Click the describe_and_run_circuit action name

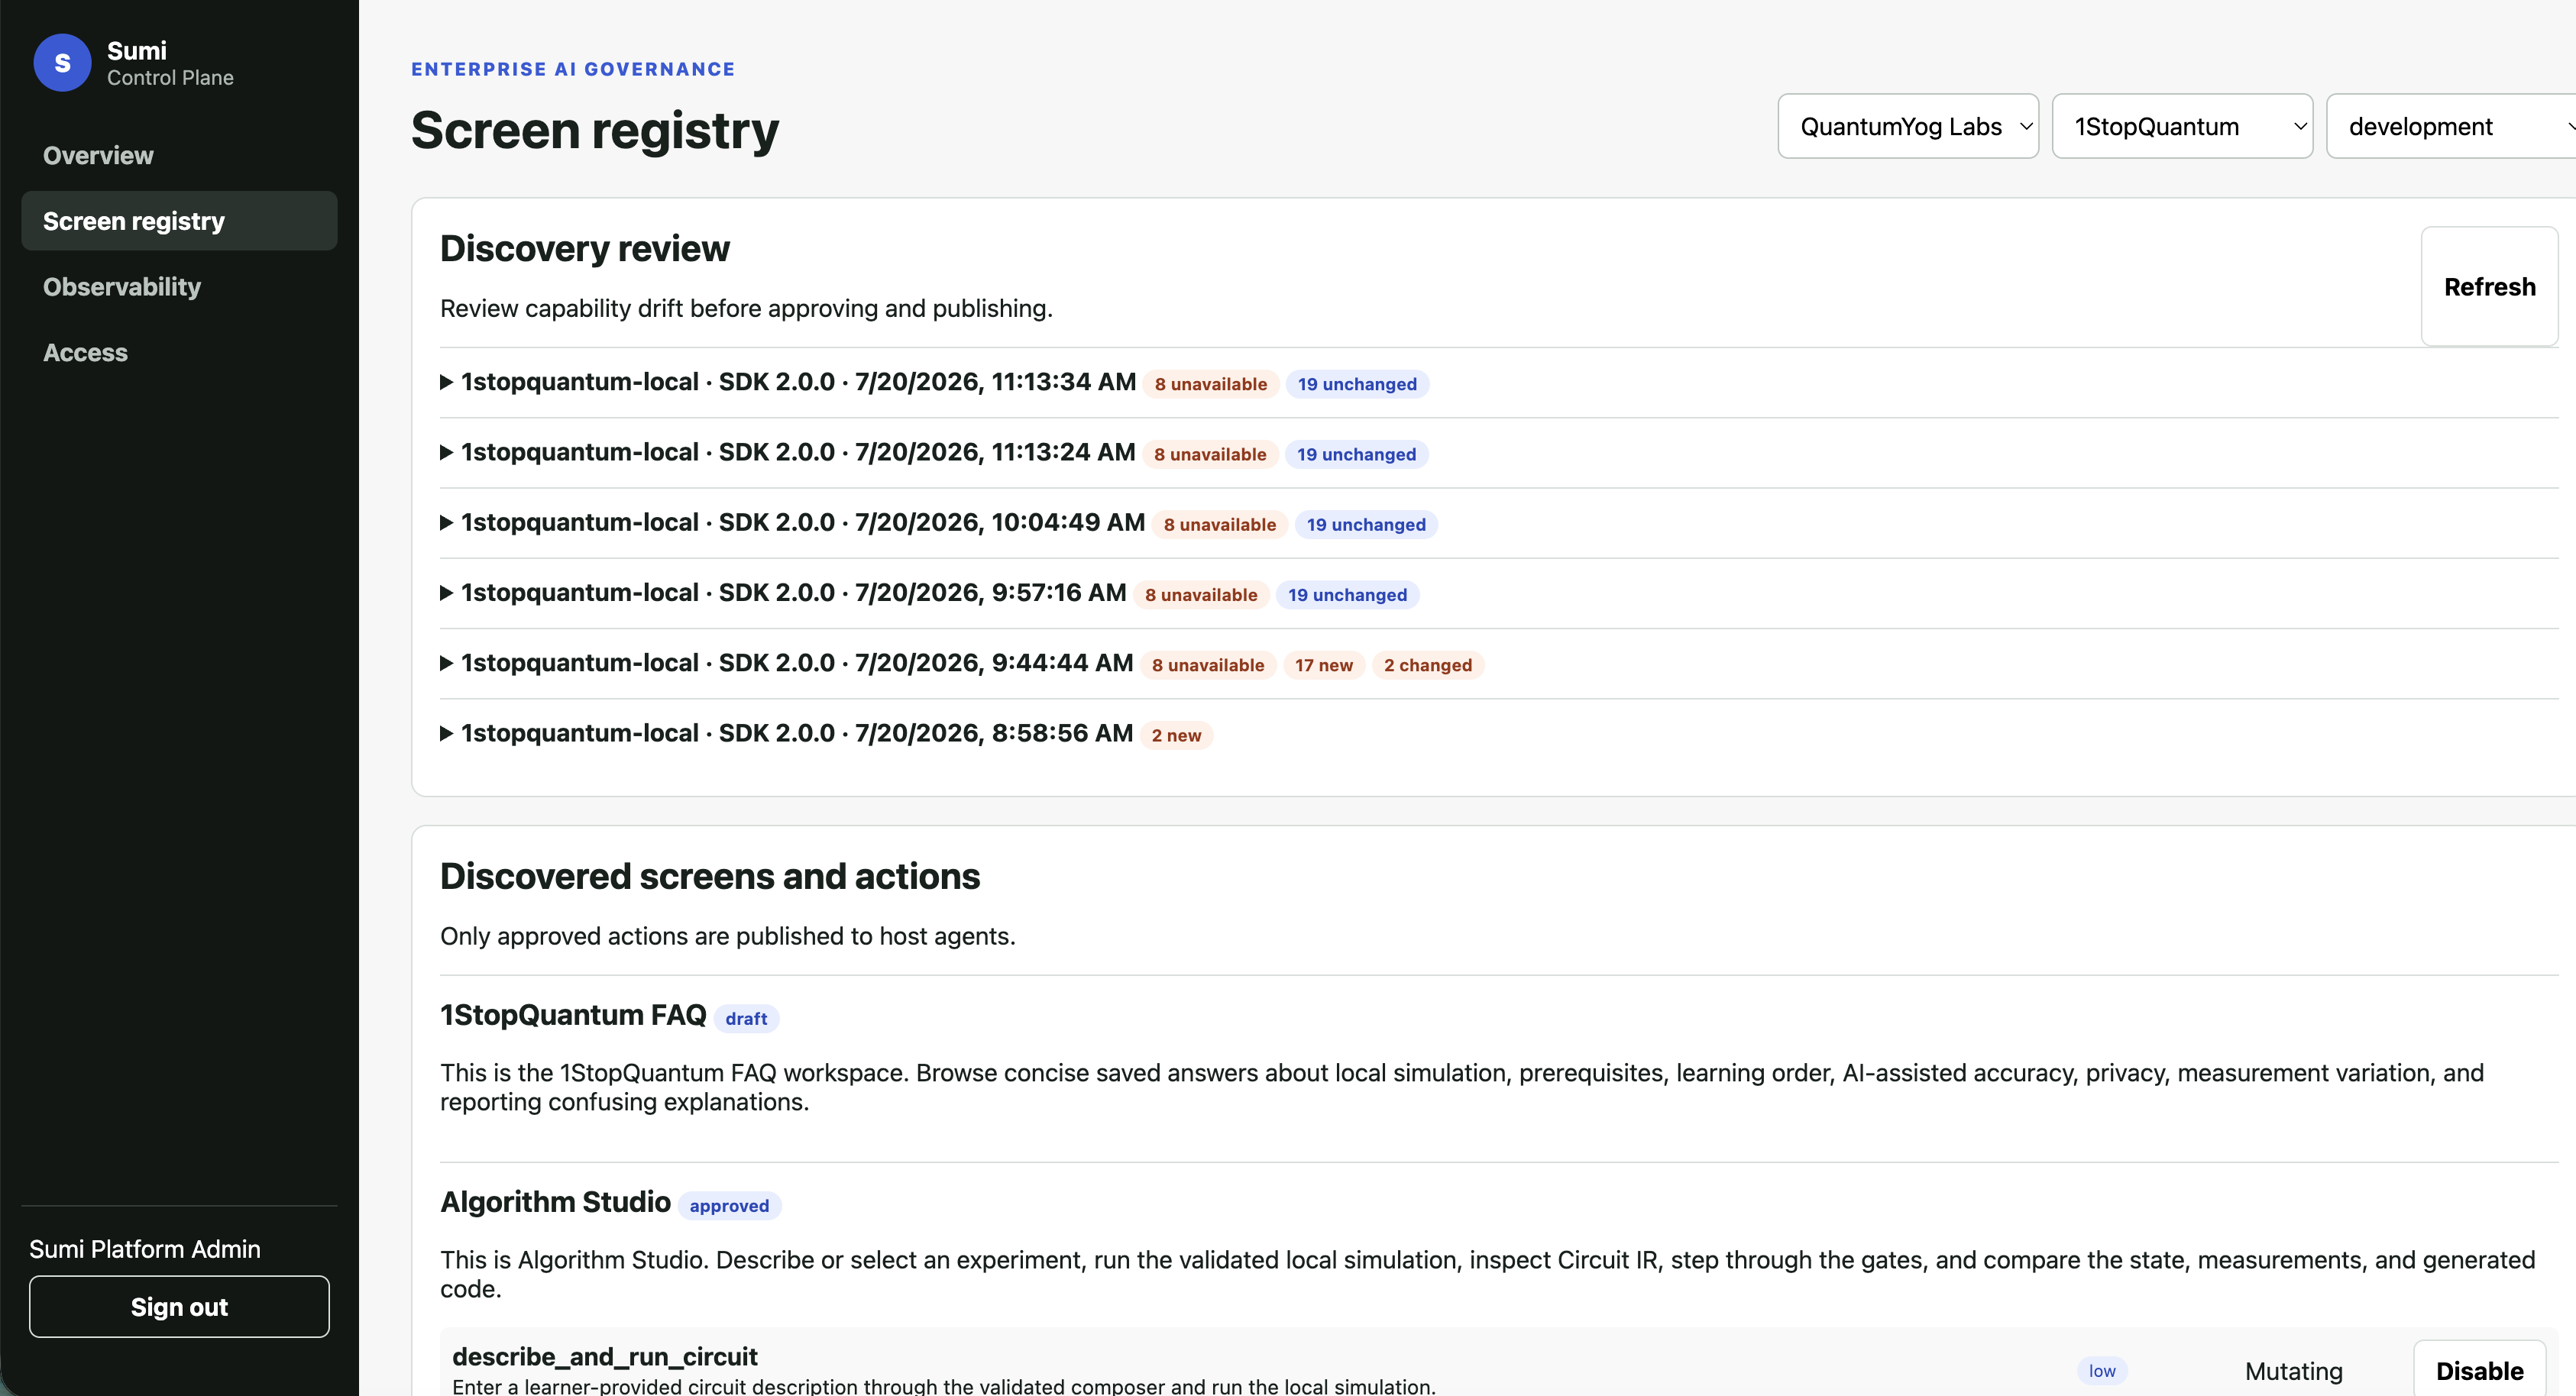pos(604,1356)
